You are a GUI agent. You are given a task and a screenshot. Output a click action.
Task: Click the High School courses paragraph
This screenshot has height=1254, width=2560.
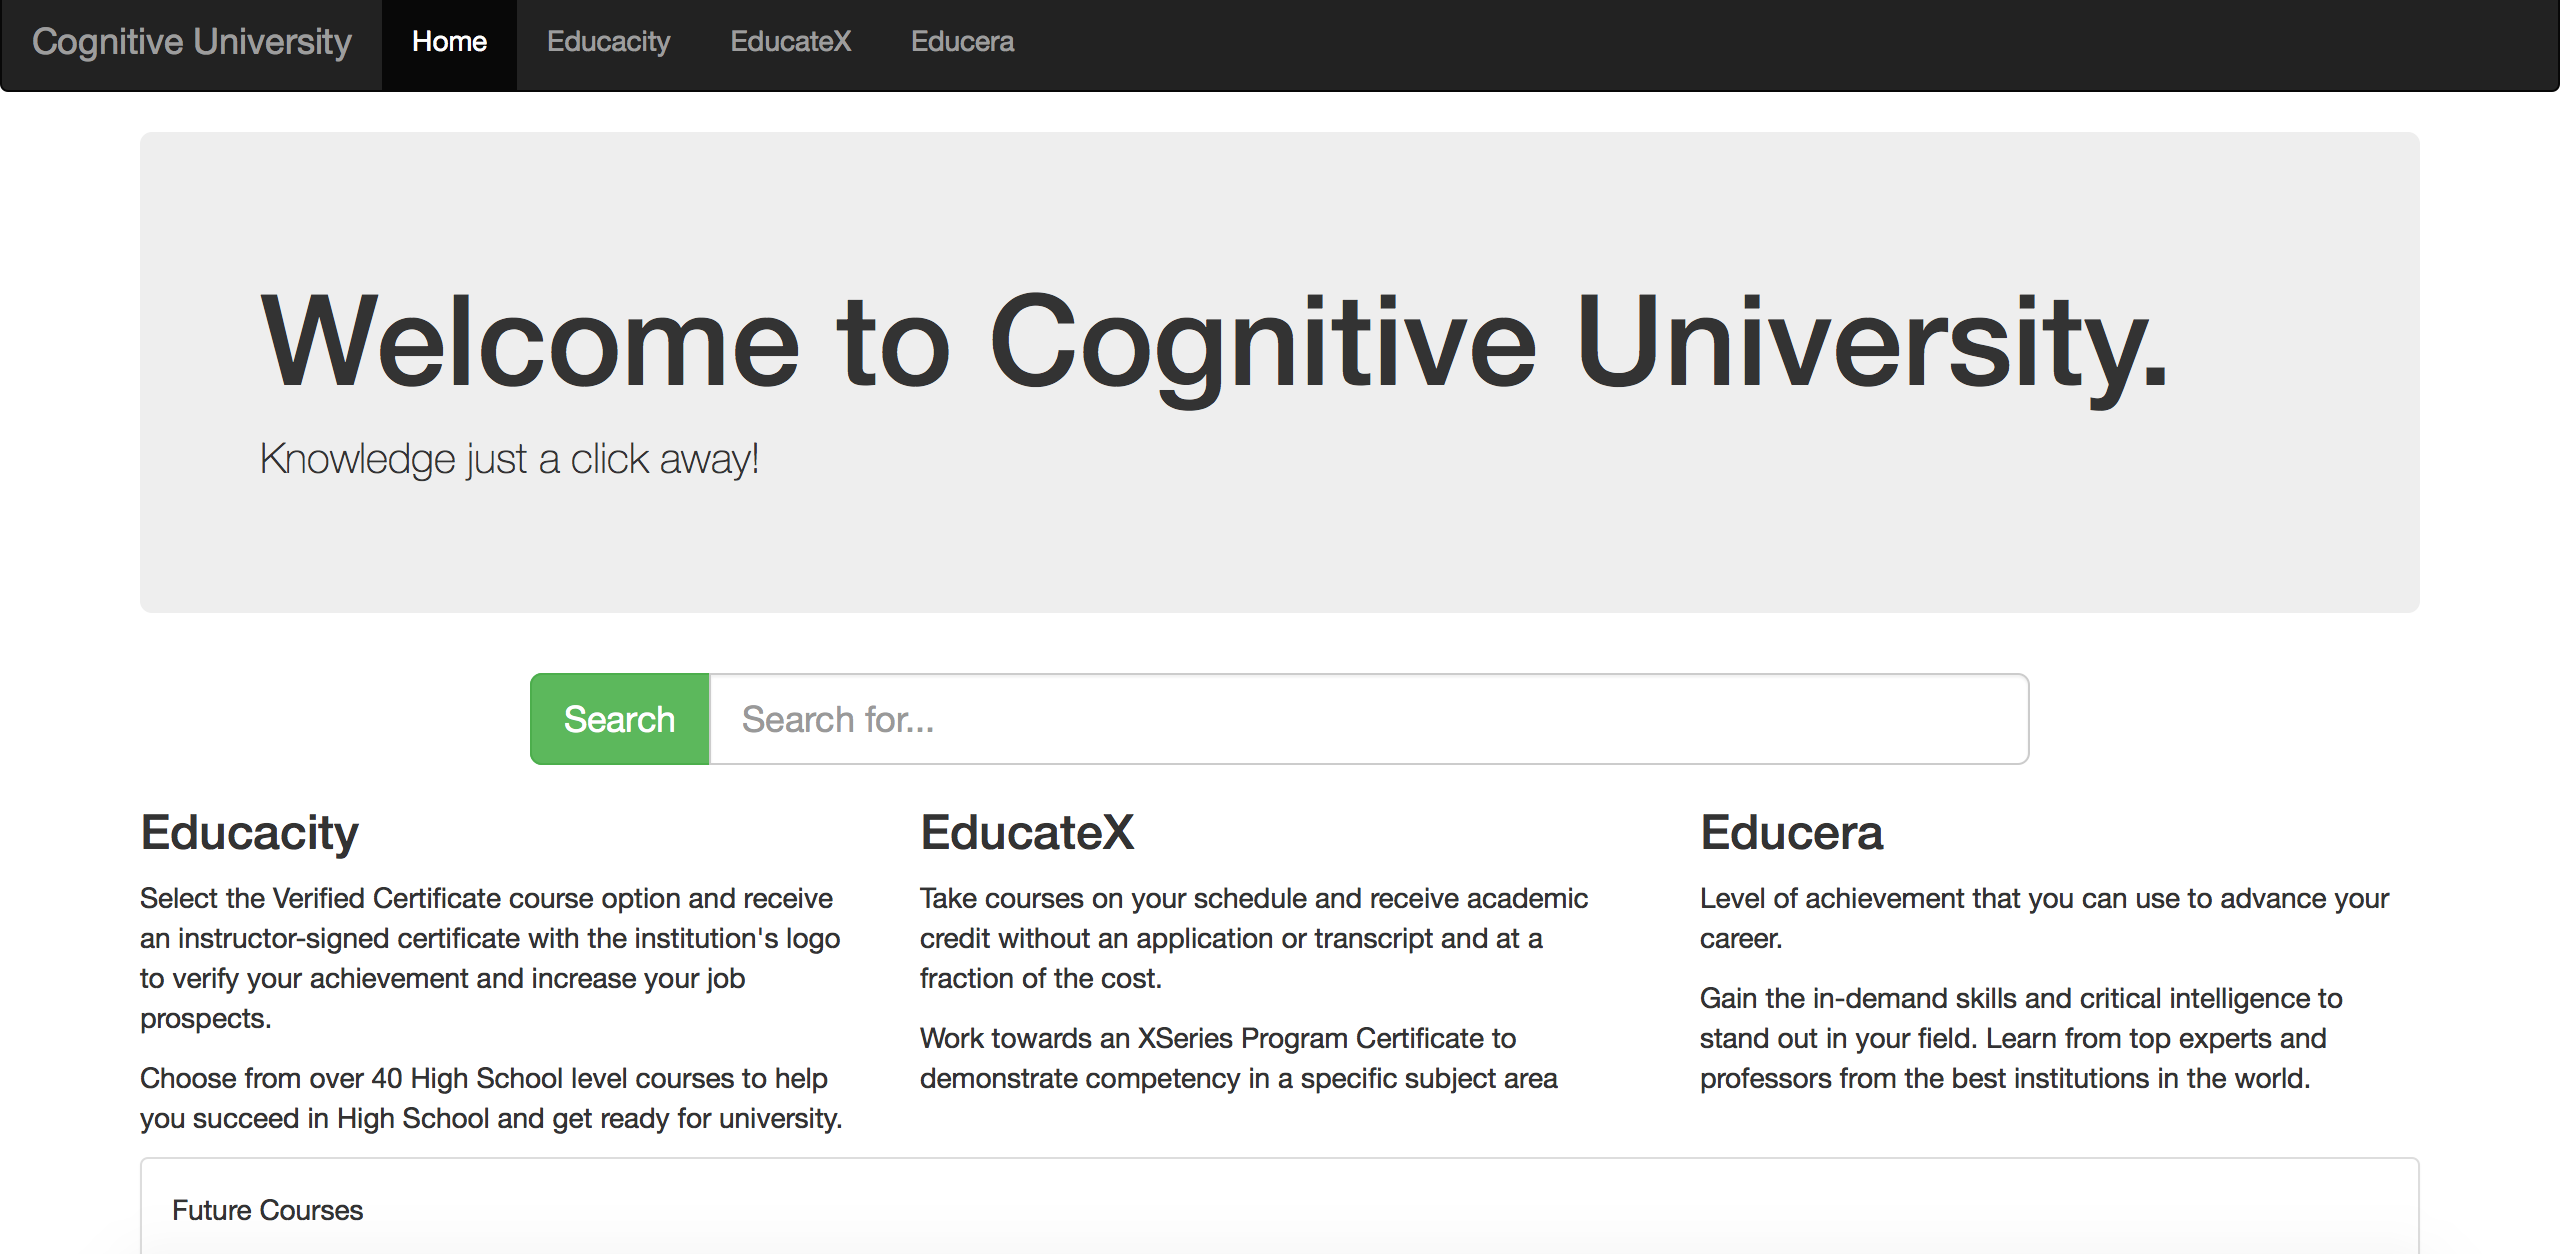[x=490, y=1098]
